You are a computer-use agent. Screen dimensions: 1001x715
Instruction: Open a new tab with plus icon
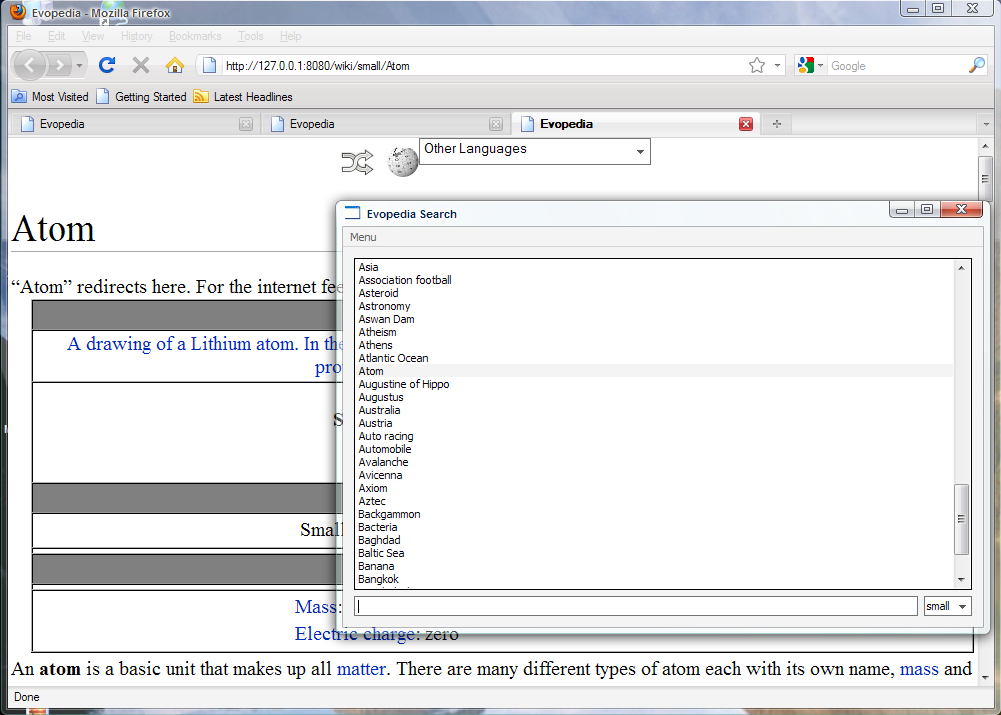[776, 124]
